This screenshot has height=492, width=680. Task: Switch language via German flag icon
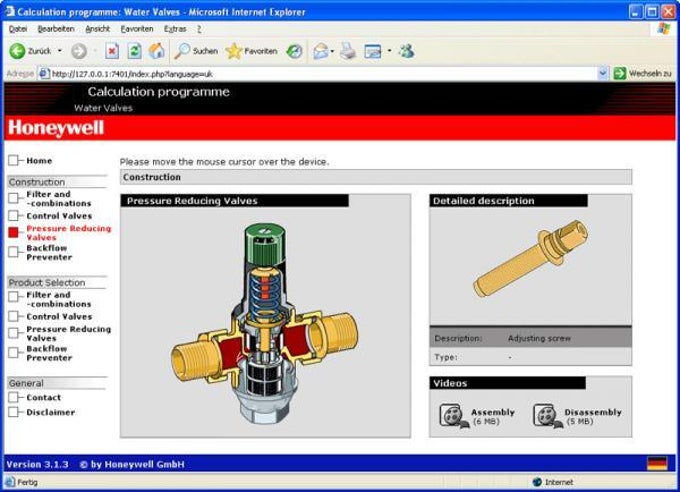[657, 463]
